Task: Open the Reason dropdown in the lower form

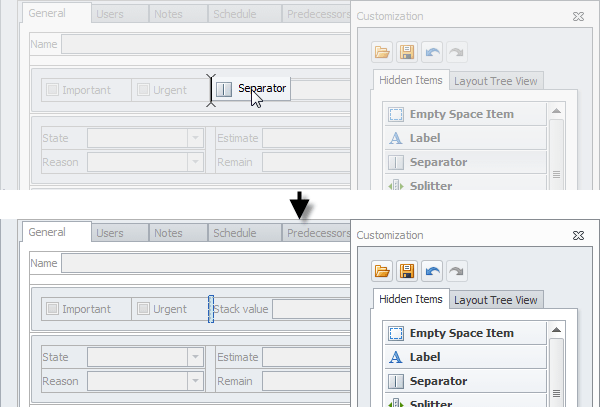Action: click(195, 381)
